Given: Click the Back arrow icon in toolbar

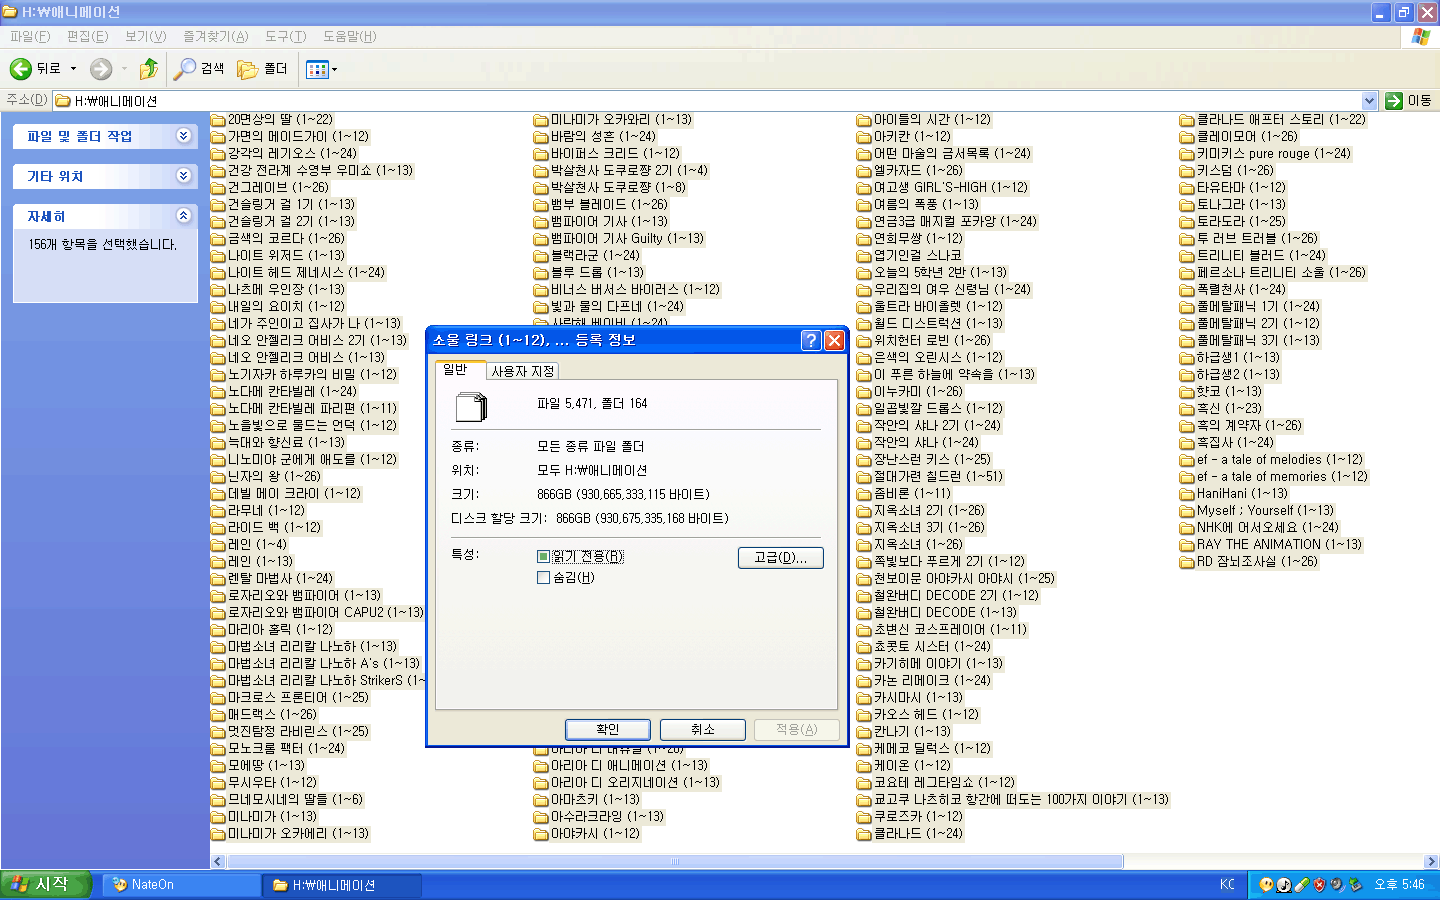Looking at the screenshot, I should point(21,69).
